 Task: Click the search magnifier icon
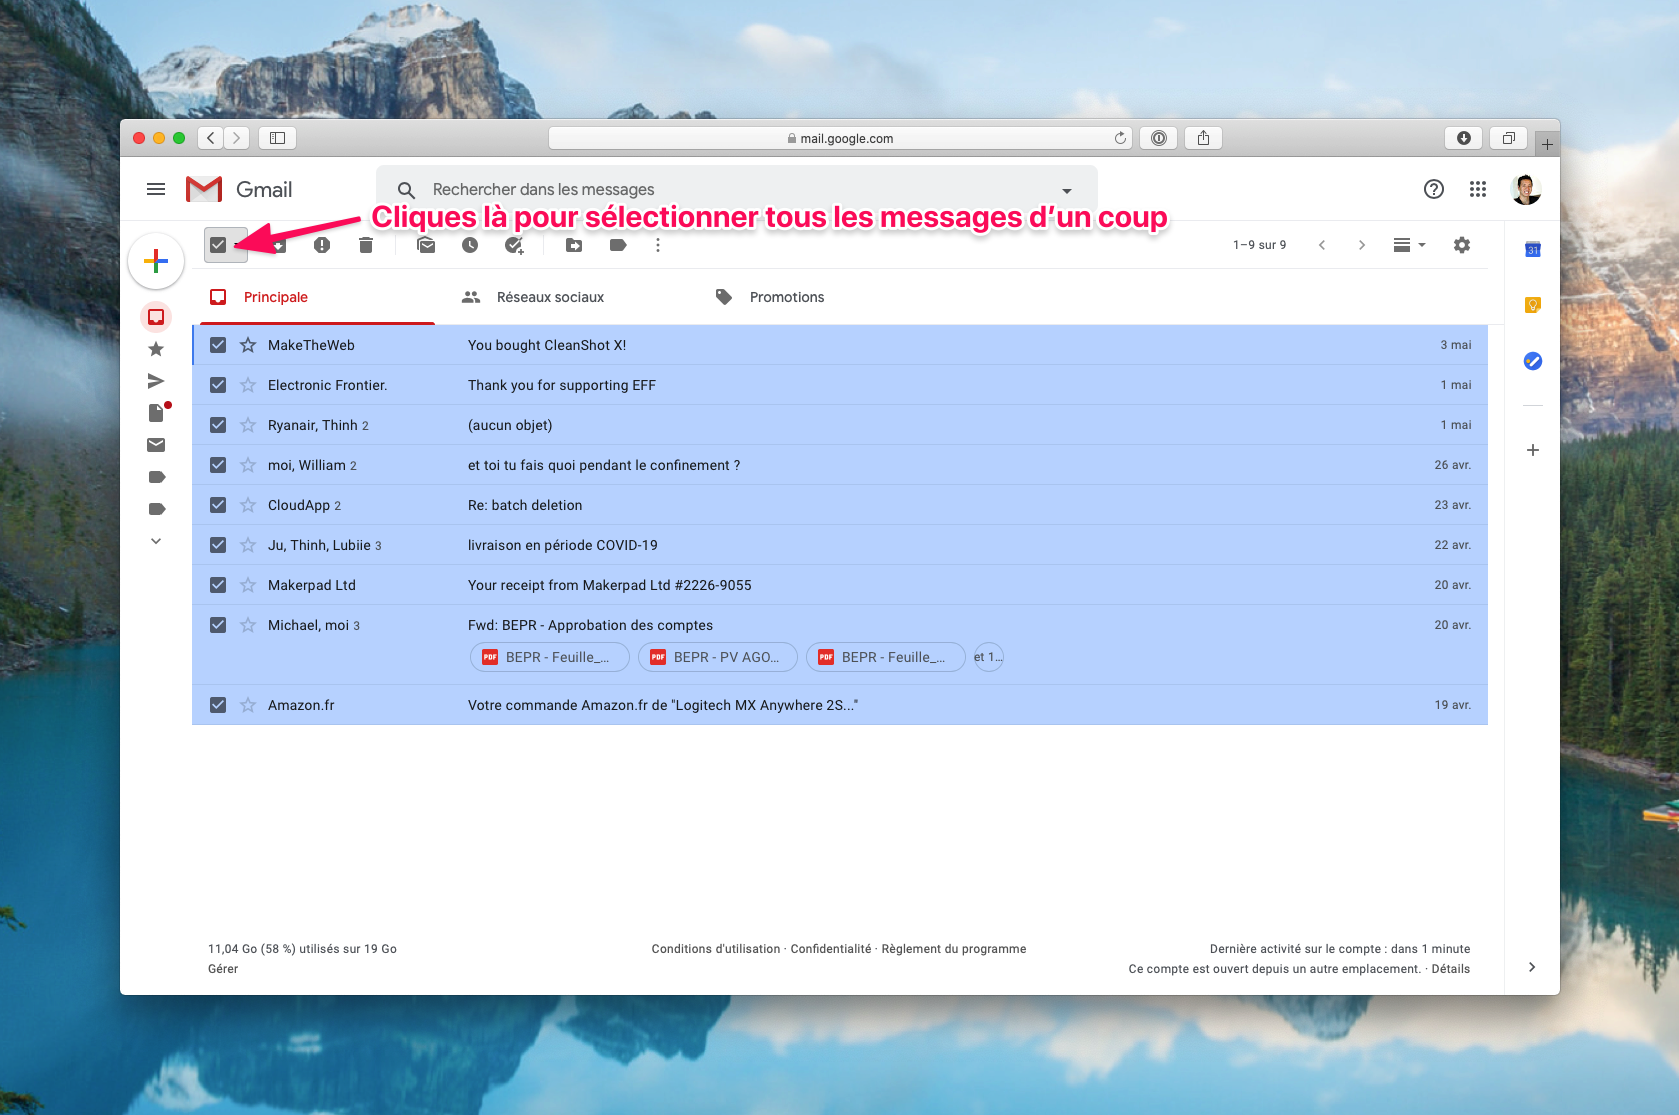[406, 190]
